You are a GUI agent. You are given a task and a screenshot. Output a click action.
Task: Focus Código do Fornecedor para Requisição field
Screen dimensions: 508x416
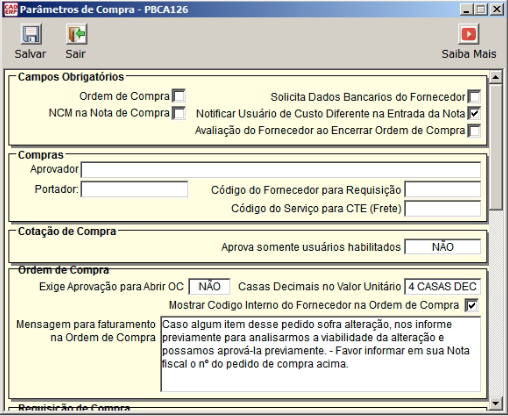point(443,190)
